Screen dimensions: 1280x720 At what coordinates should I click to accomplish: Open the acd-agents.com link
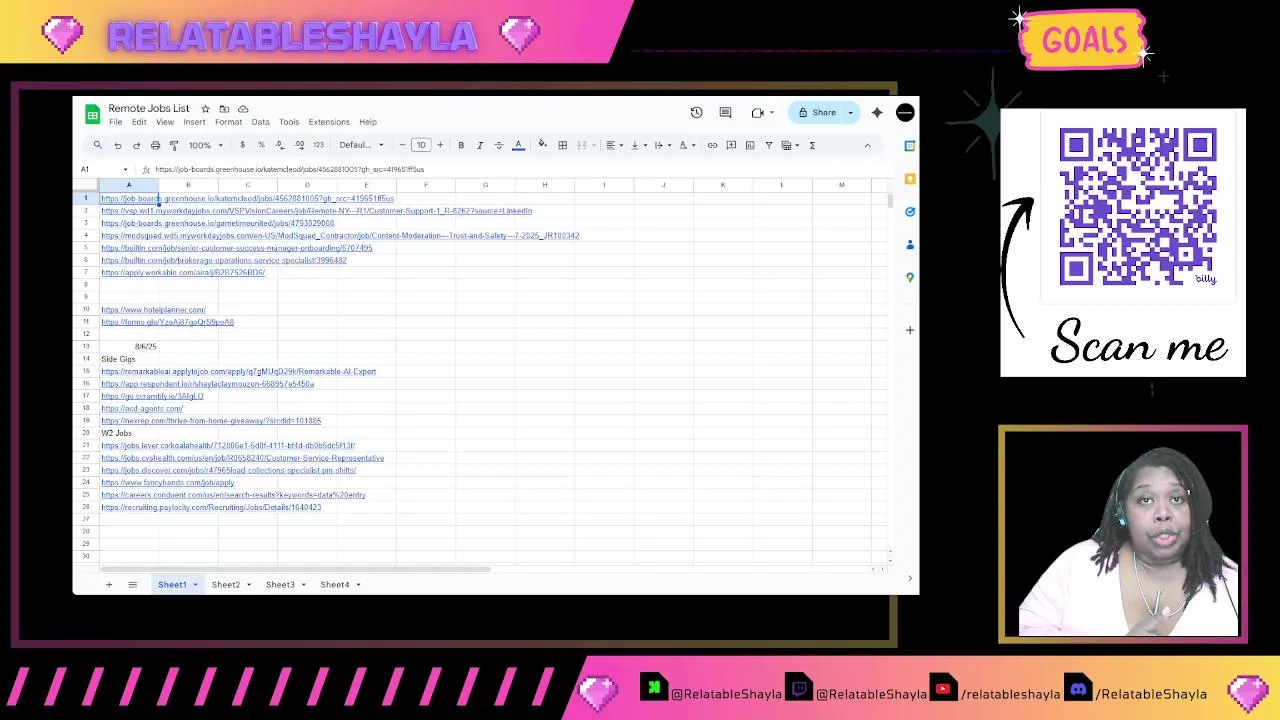[x=142, y=409]
